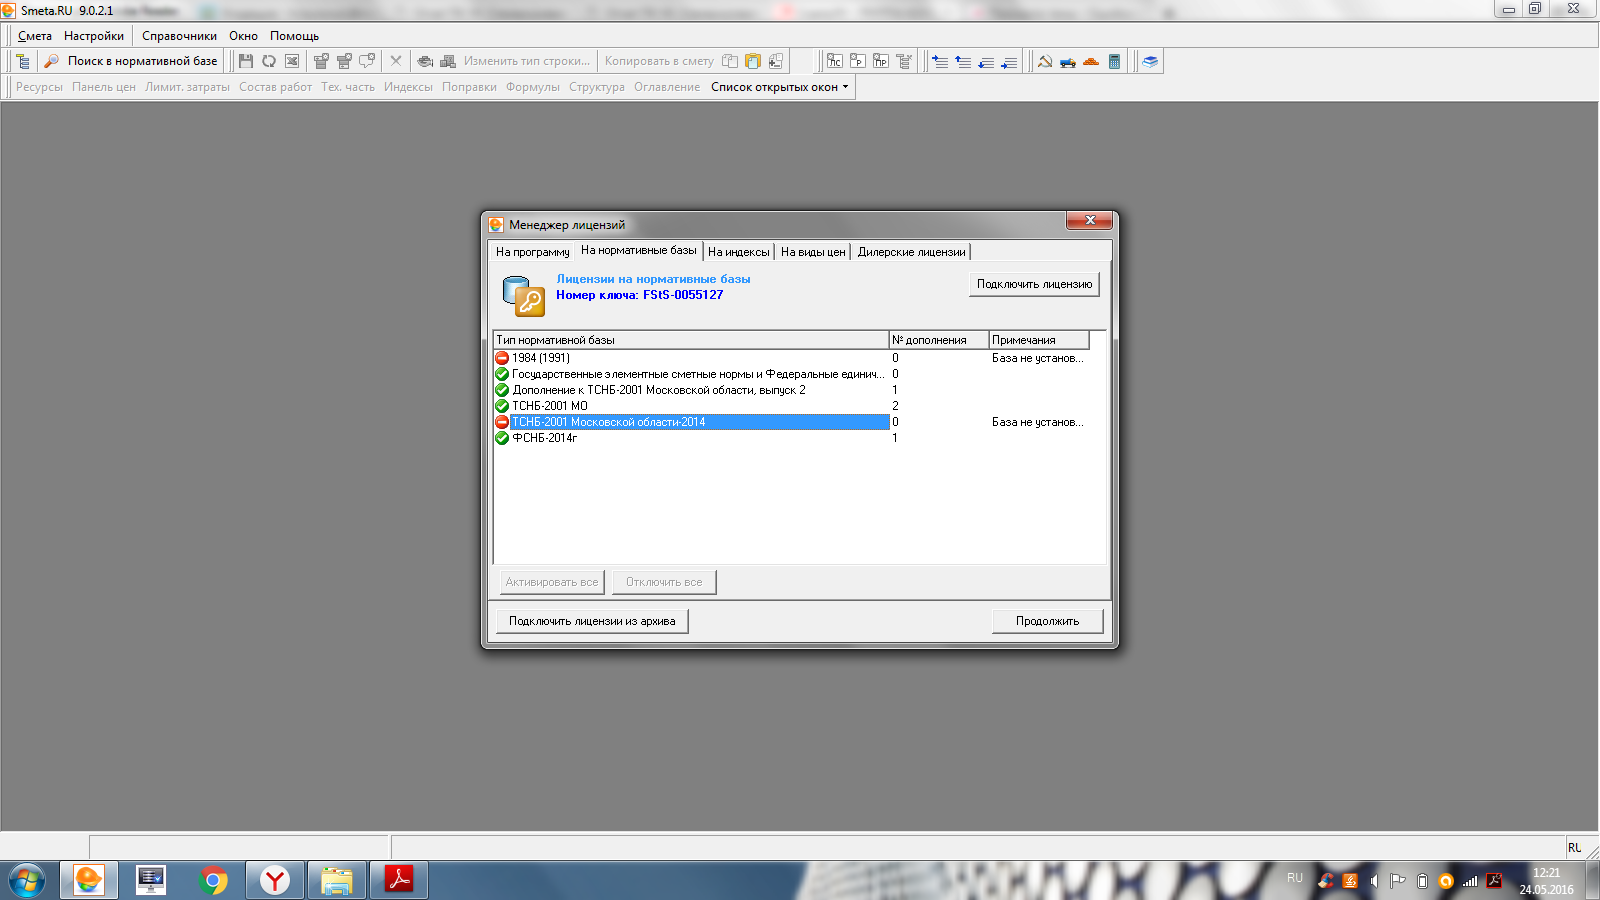Viewport: 1600px width, 900px height.
Task: Click the red blocked icon beside 1984 (1991)
Action: coord(502,358)
